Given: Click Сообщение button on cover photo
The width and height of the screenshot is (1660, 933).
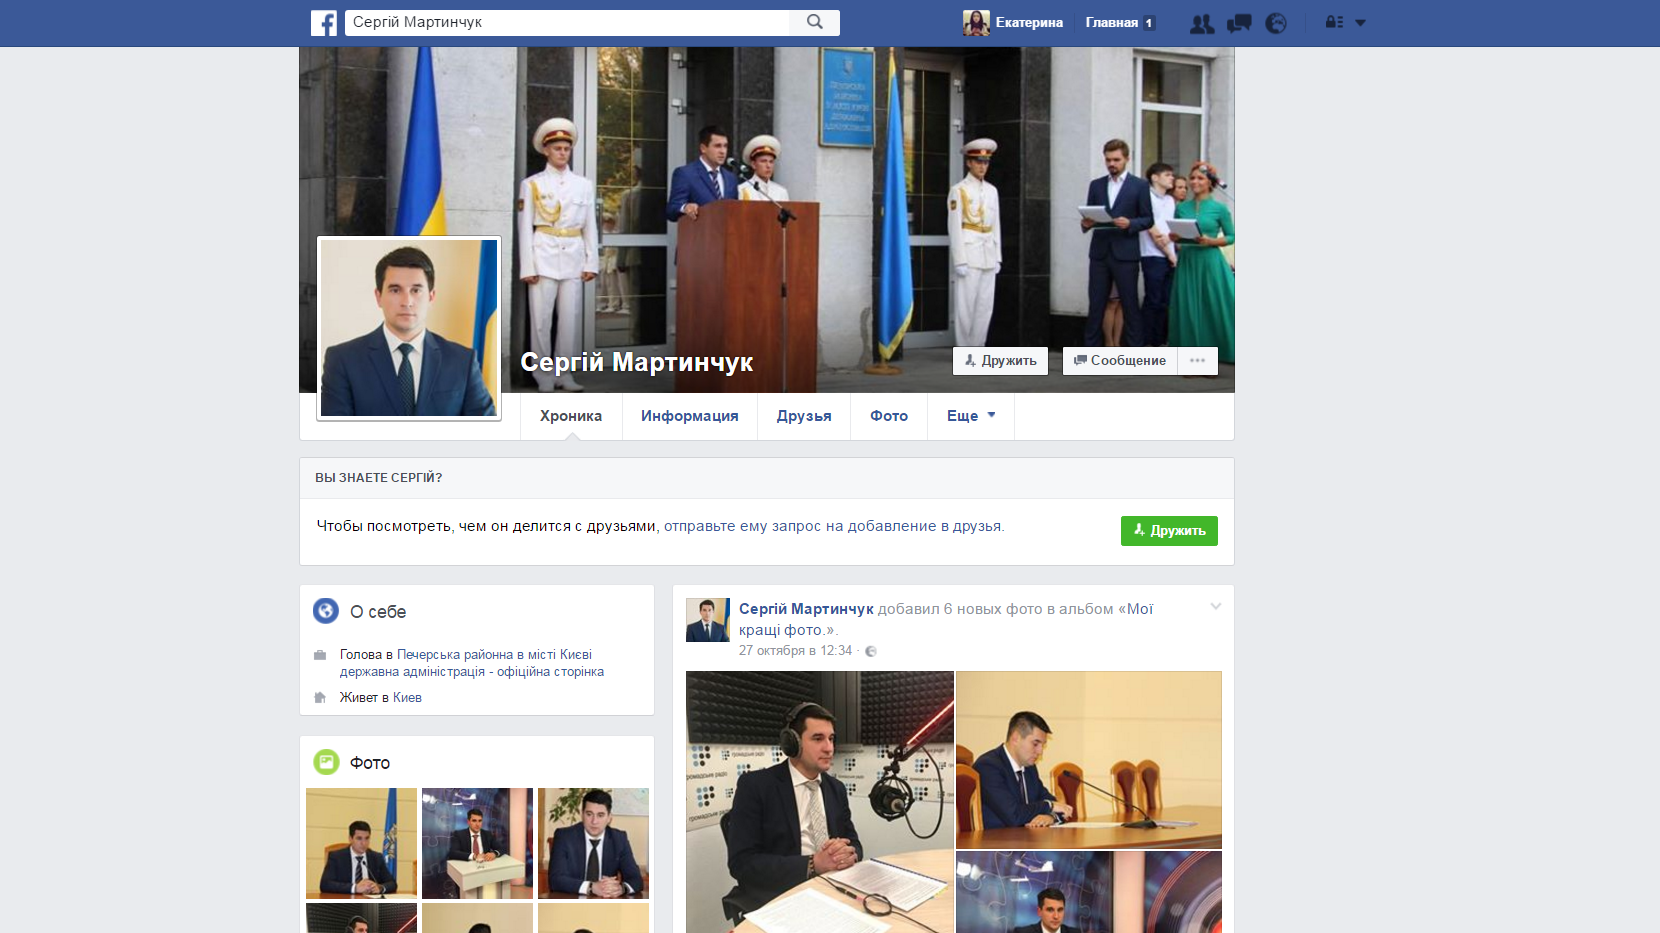Looking at the screenshot, I should (1120, 361).
